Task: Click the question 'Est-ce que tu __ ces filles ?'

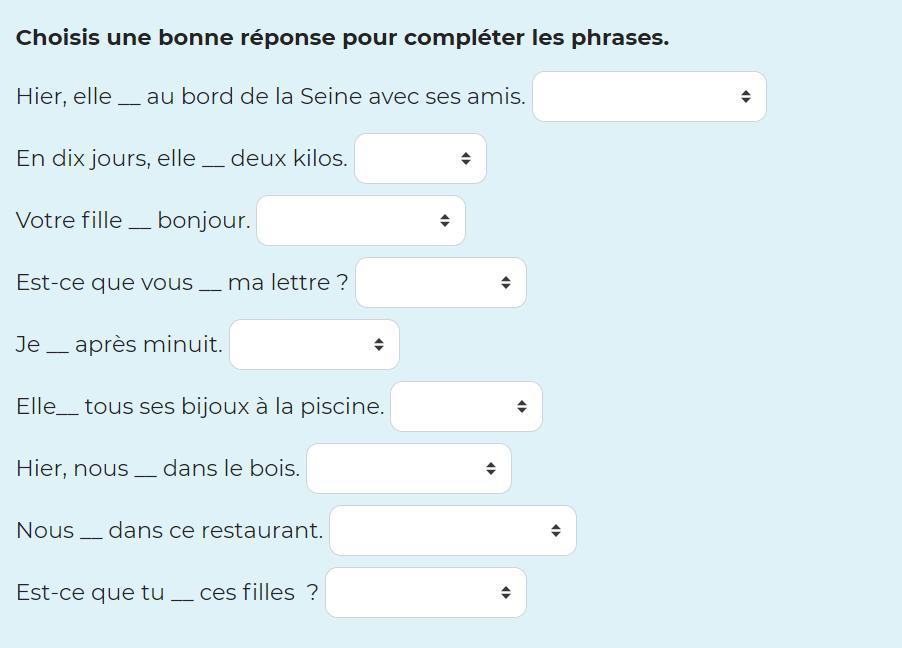Action: (167, 593)
